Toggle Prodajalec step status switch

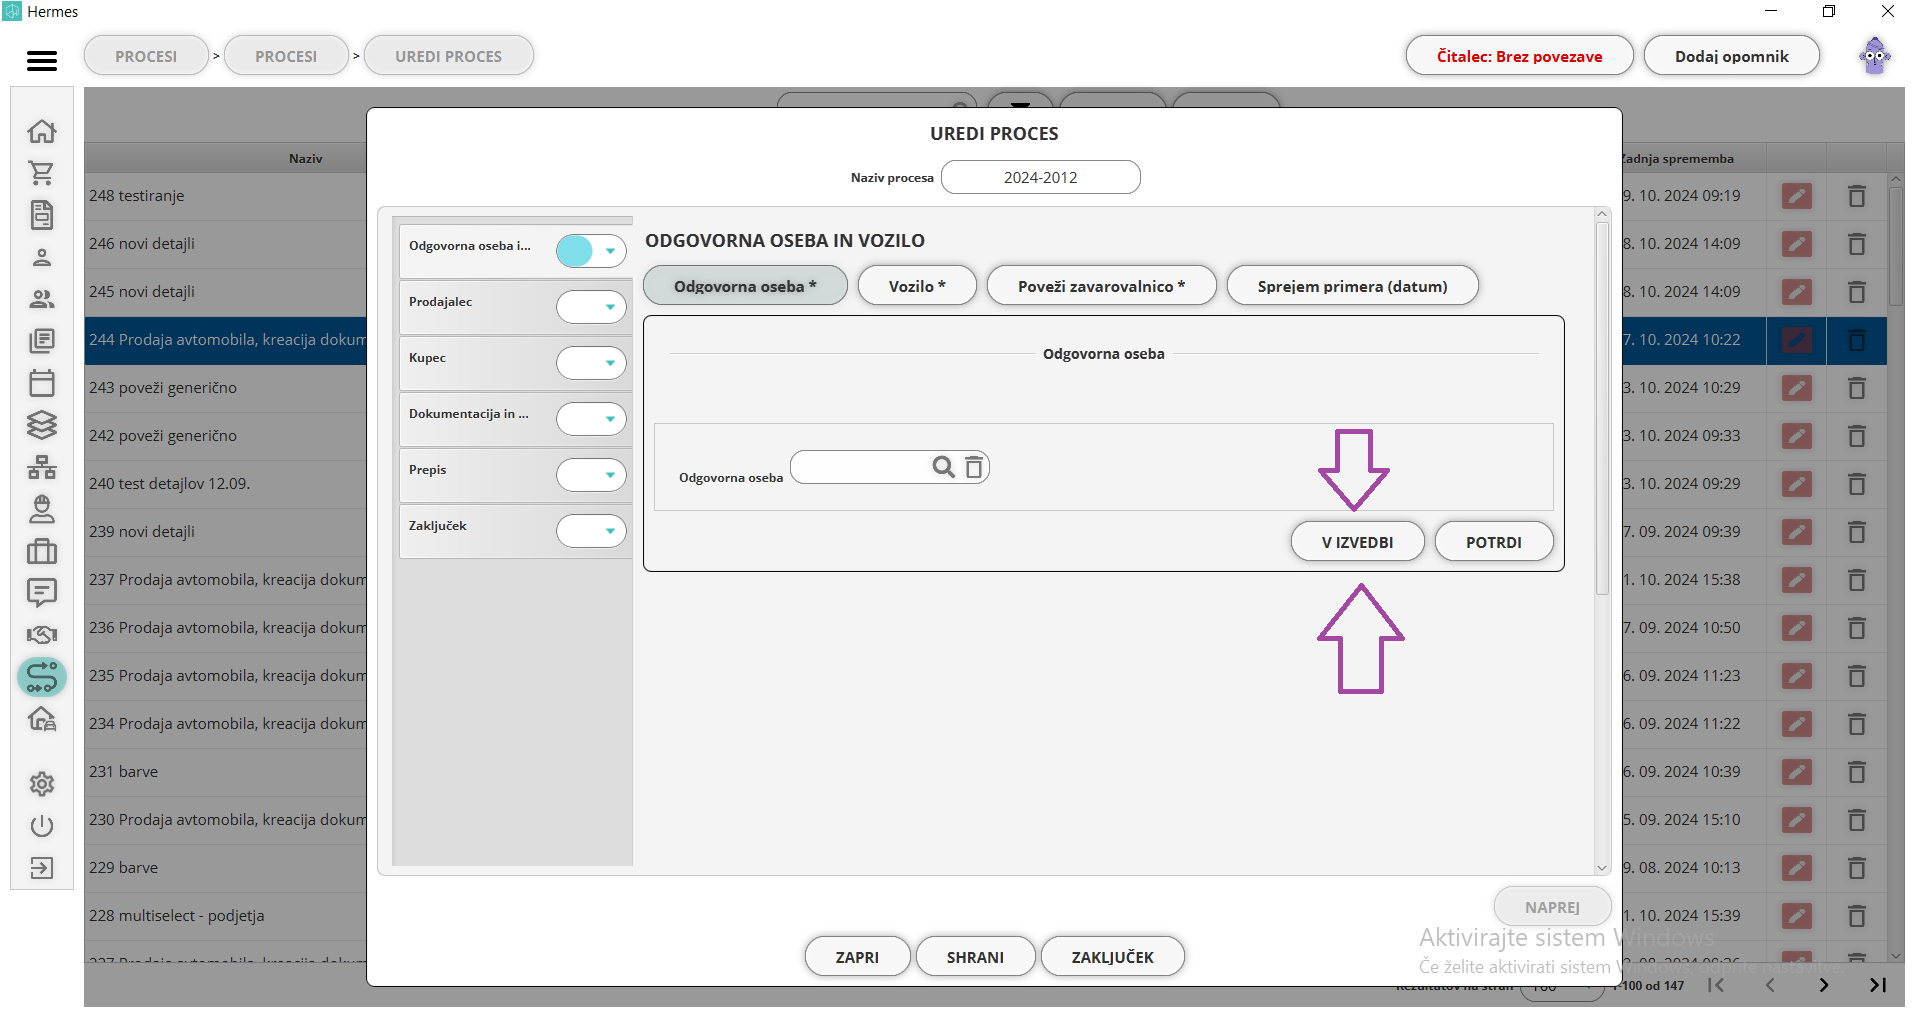point(591,307)
